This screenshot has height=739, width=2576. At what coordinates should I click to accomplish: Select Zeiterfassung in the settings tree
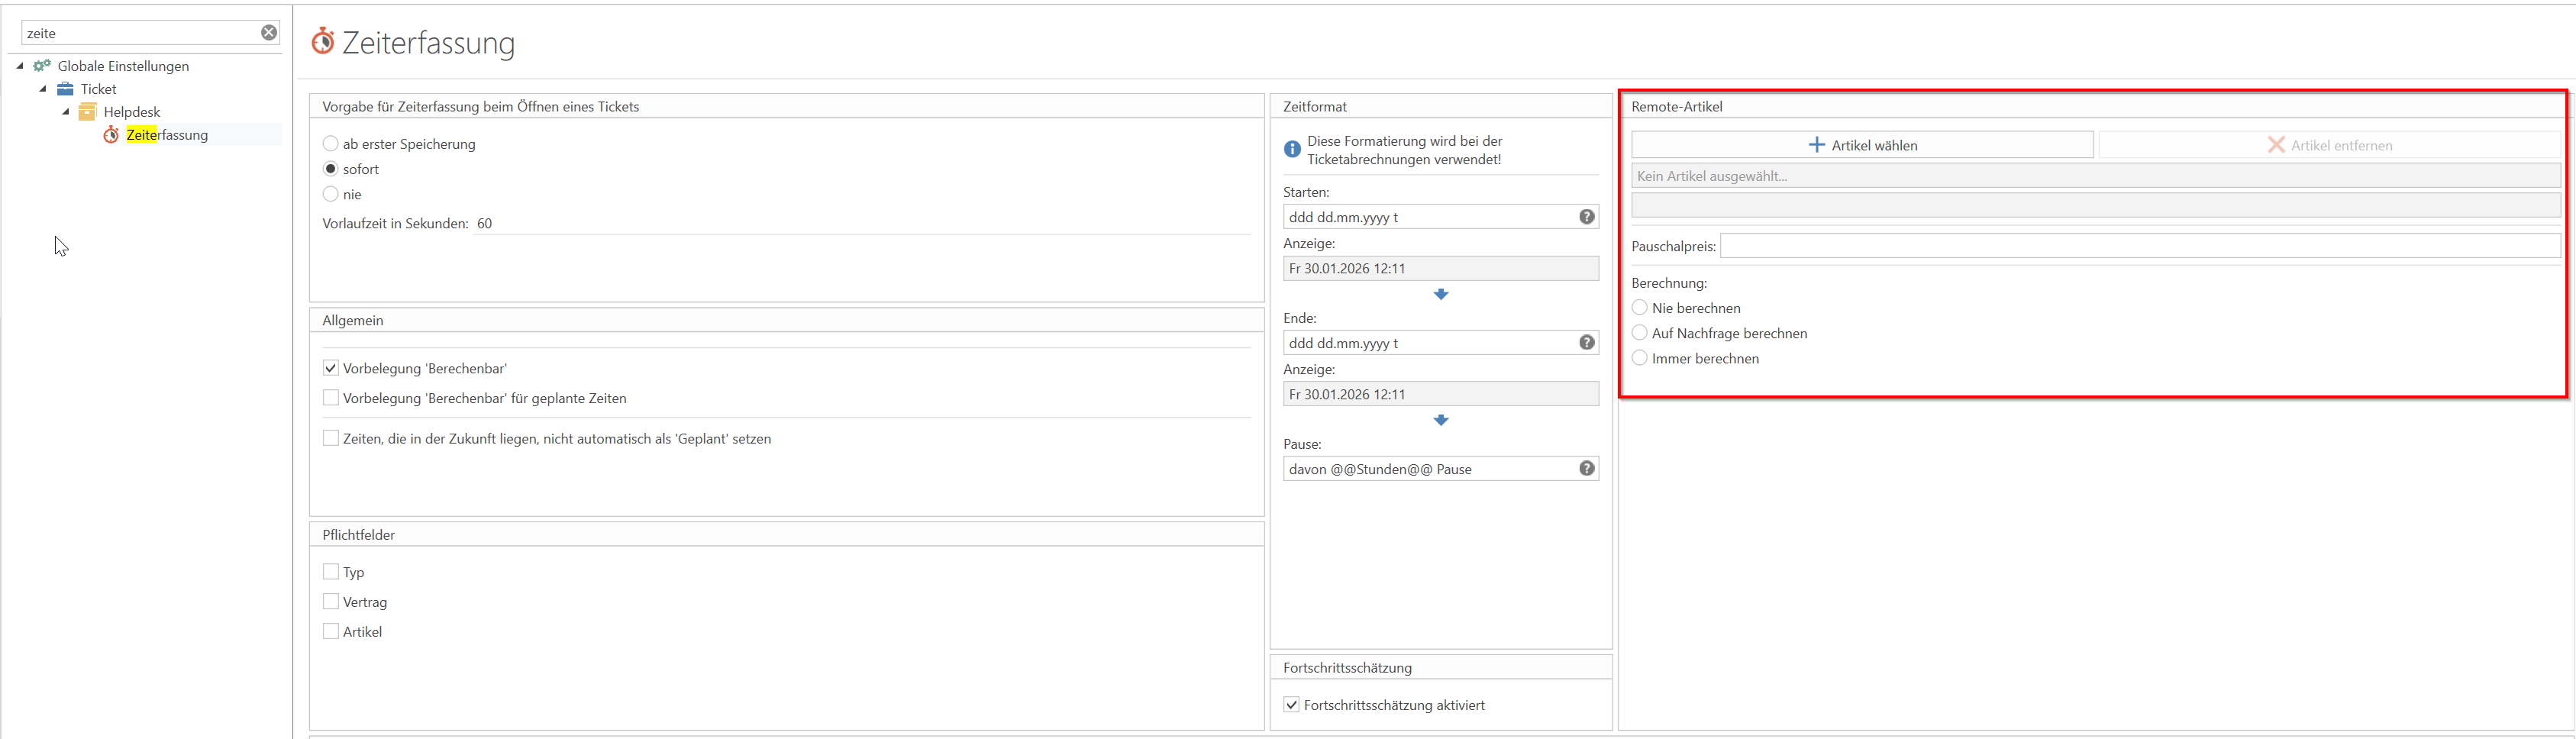click(167, 135)
